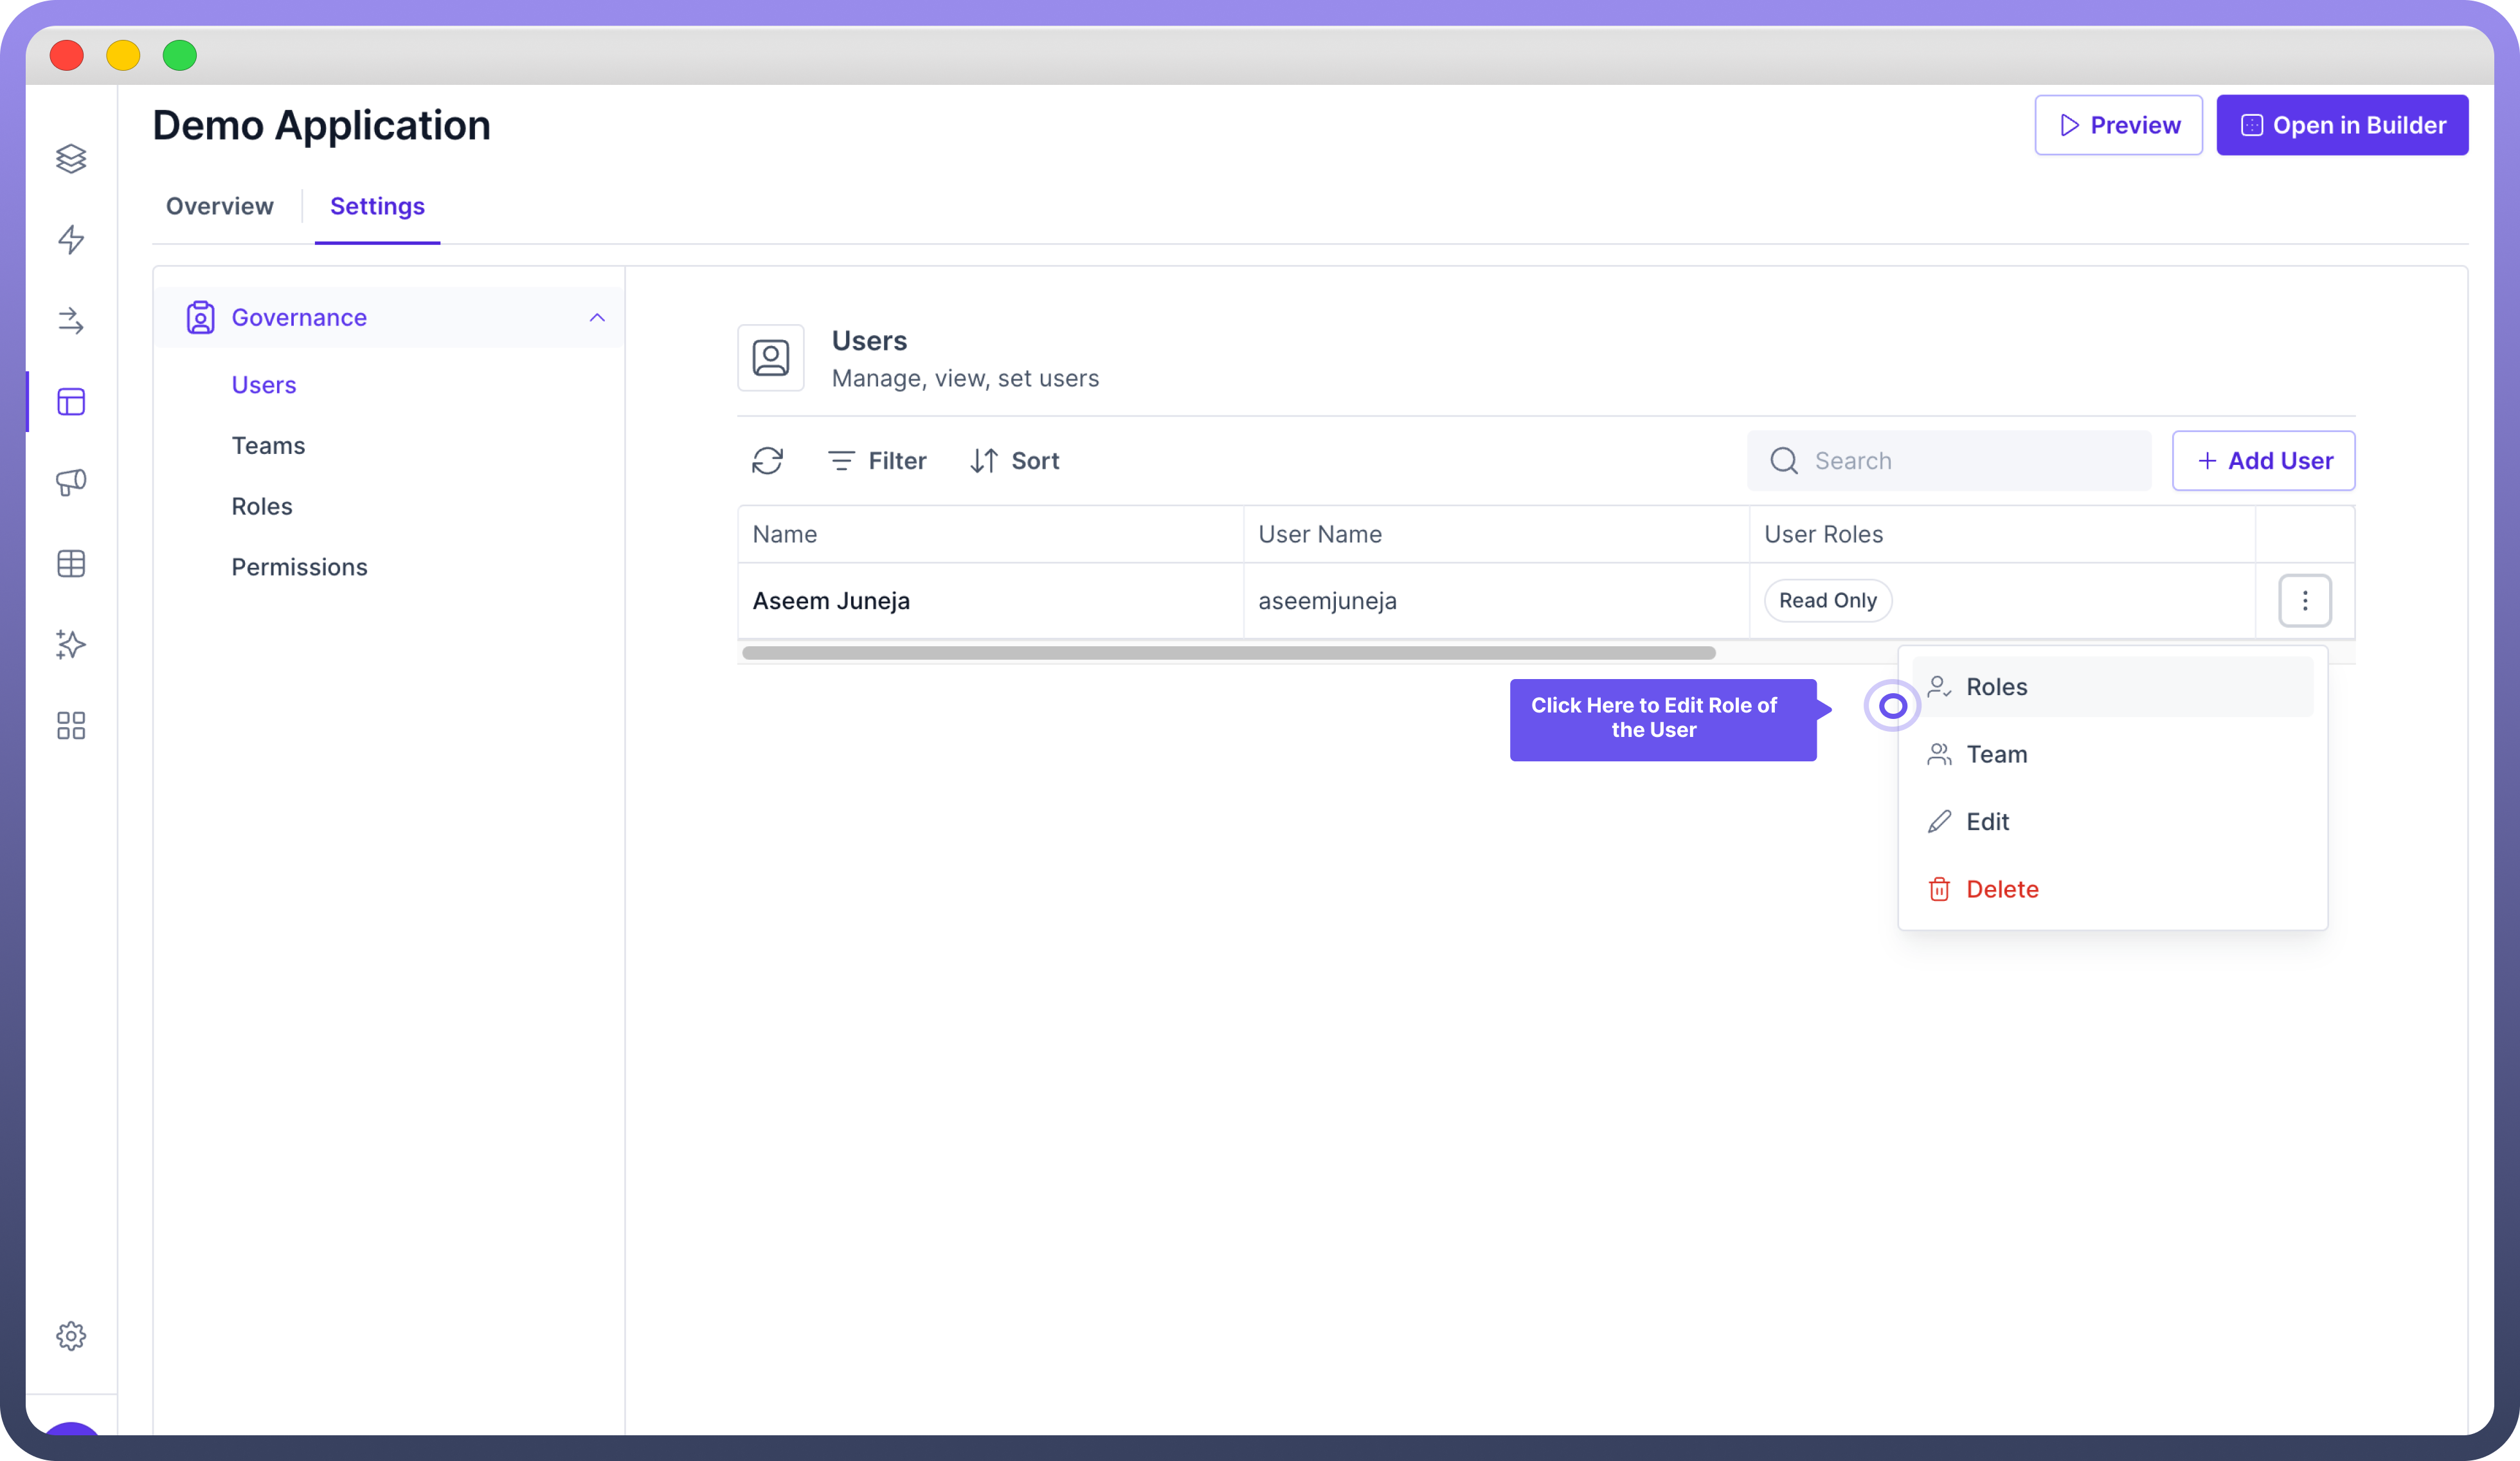Open the Sort options

(x=1015, y=461)
